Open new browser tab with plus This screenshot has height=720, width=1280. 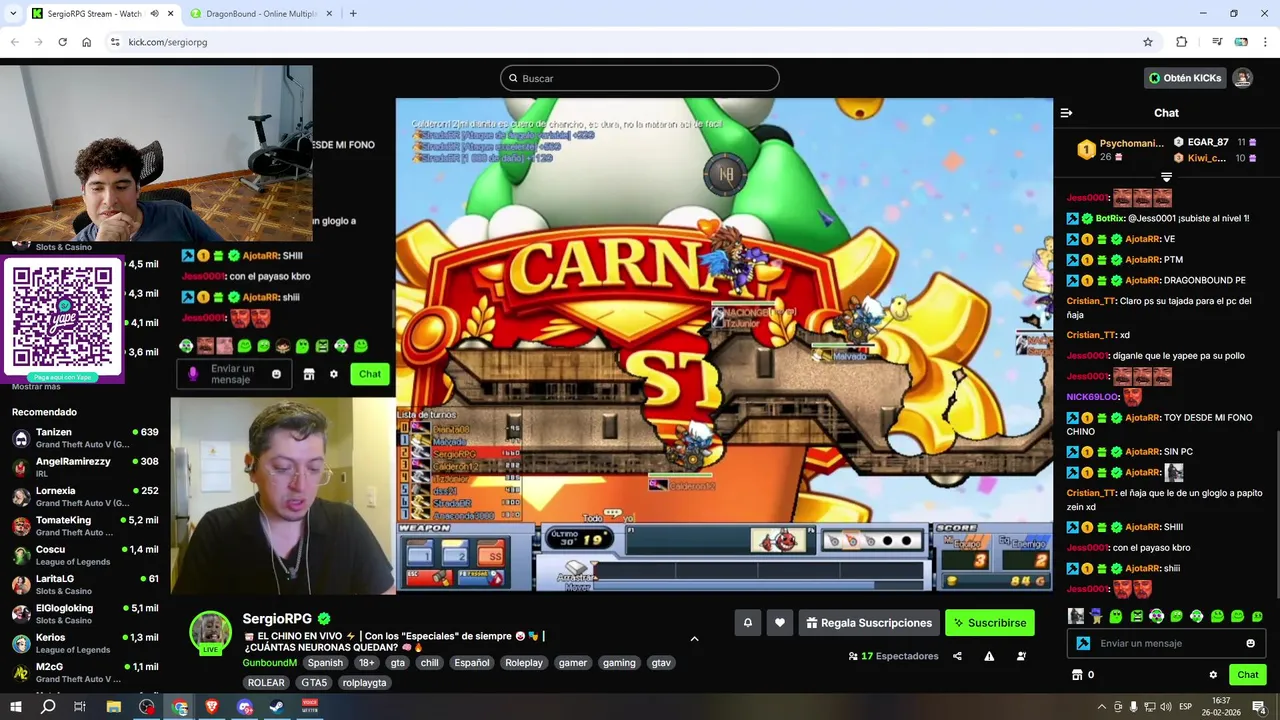tap(353, 14)
